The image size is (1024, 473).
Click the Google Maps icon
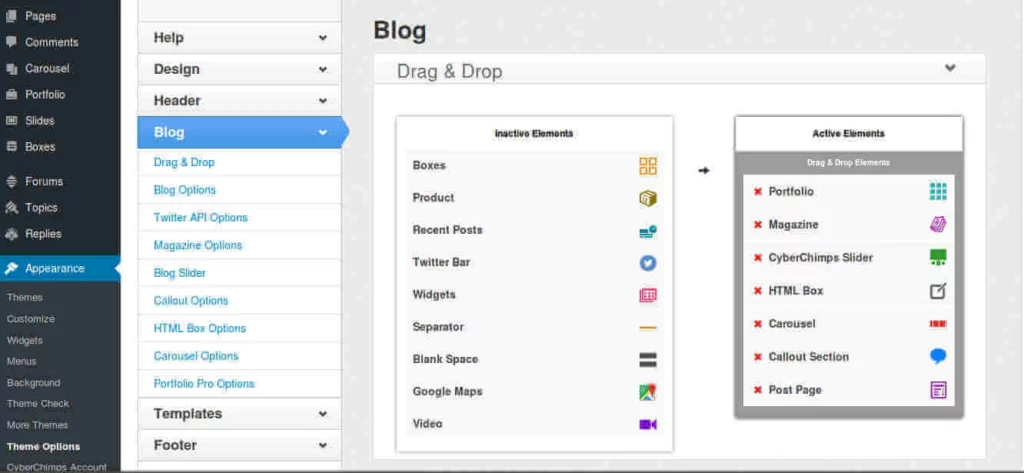click(x=648, y=392)
